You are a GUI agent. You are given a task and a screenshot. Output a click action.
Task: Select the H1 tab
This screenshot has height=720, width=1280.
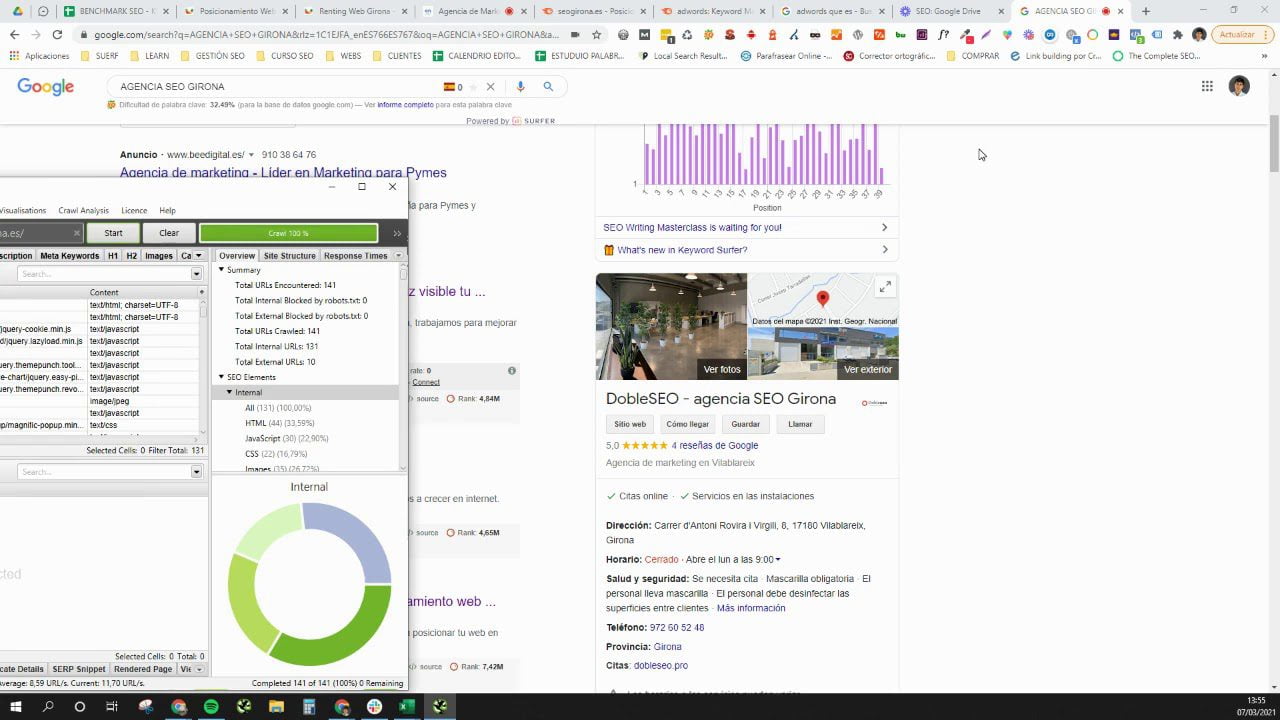pyautogui.click(x=113, y=256)
